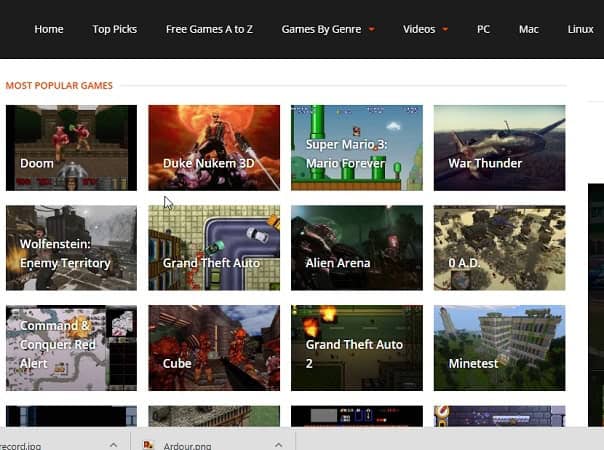The height and width of the screenshot is (450, 604).
Task: Open the Videos menu
Action: (x=419, y=29)
